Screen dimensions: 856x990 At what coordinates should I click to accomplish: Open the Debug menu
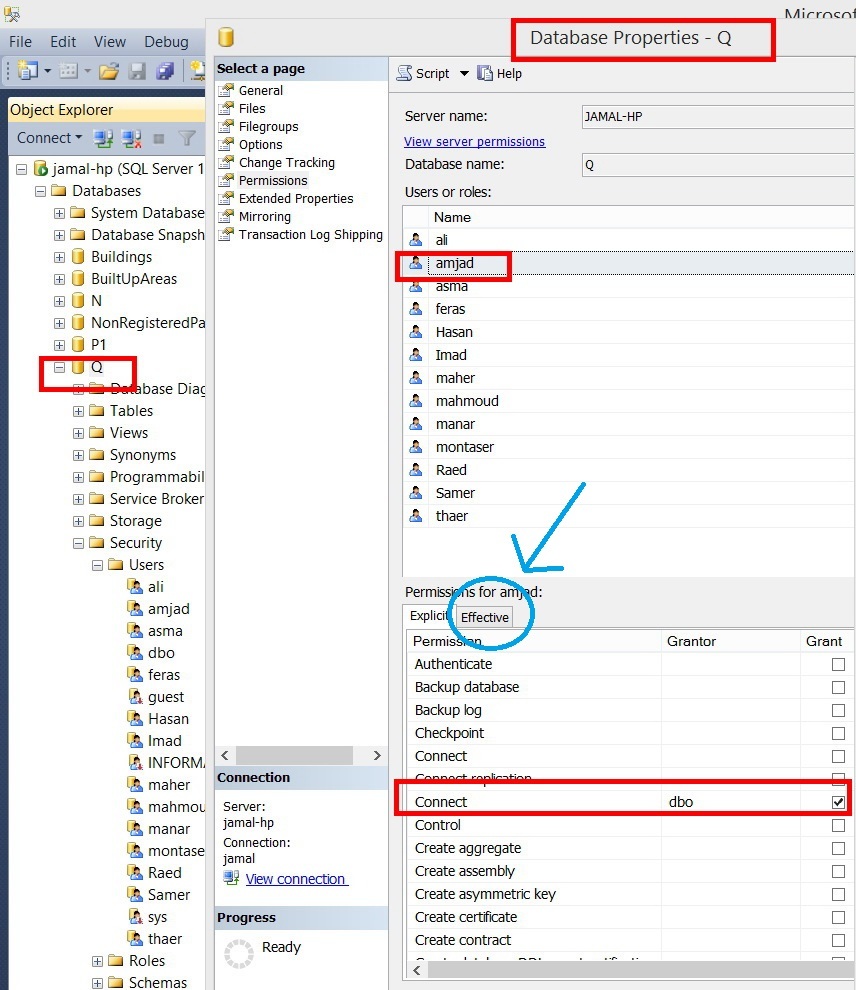point(166,42)
